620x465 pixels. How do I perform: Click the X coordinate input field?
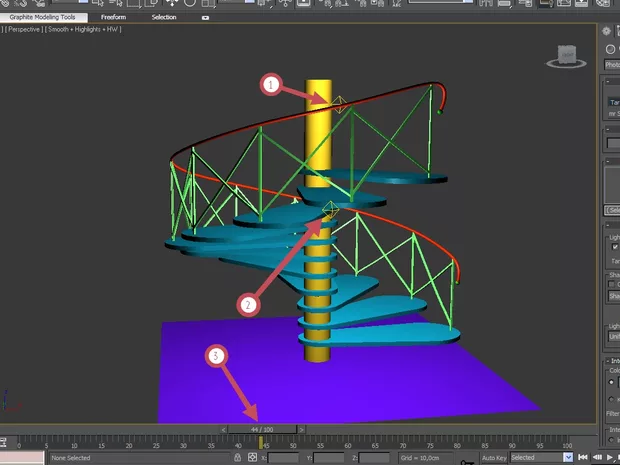[x=284, y=457]
